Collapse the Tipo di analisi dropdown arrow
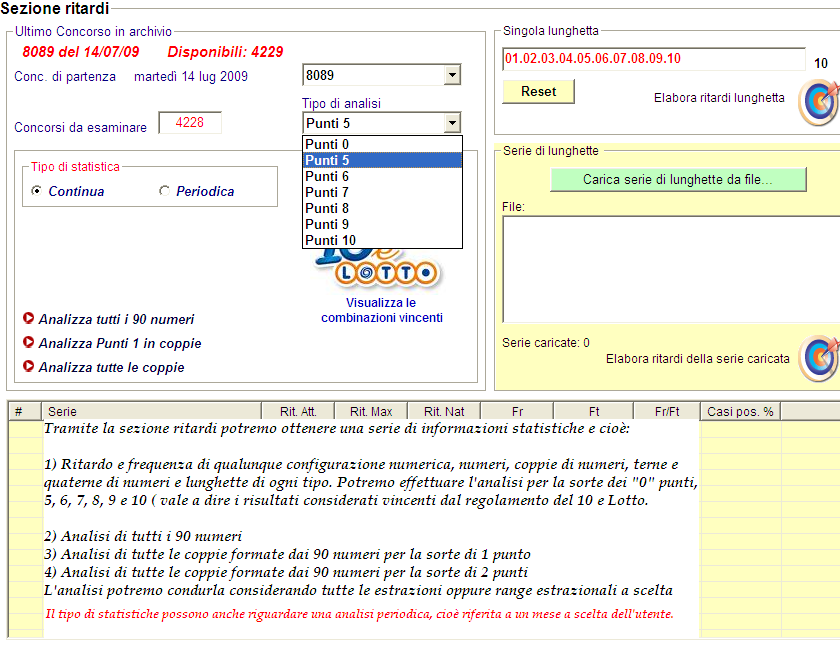 click(x=452, y=123)
